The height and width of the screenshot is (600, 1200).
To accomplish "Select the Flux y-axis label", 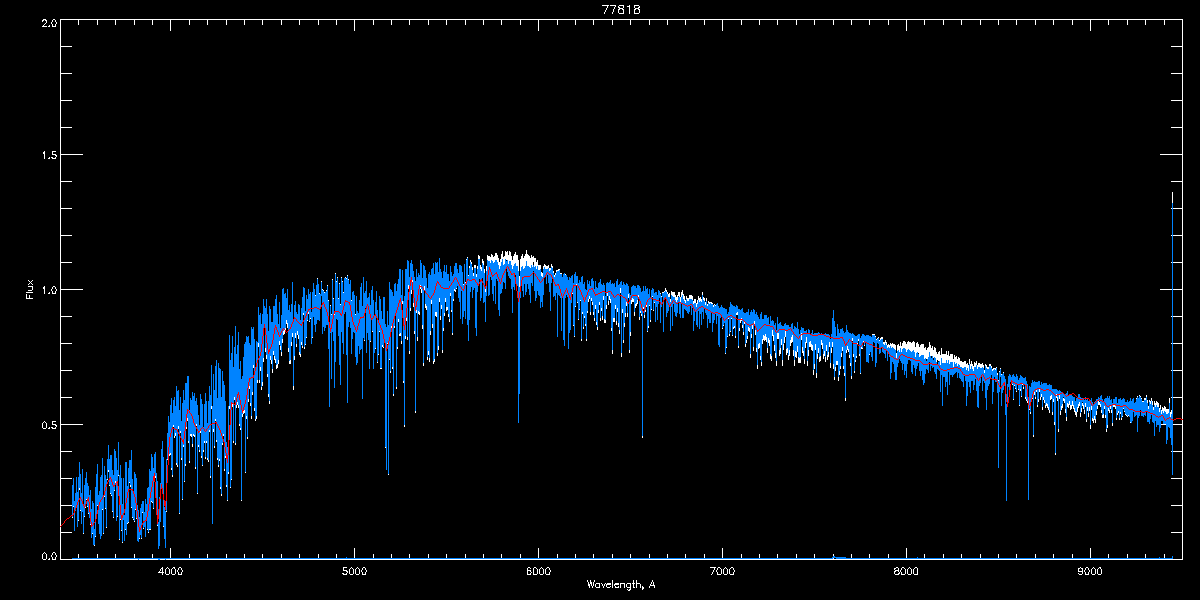I will click(29, 289).
